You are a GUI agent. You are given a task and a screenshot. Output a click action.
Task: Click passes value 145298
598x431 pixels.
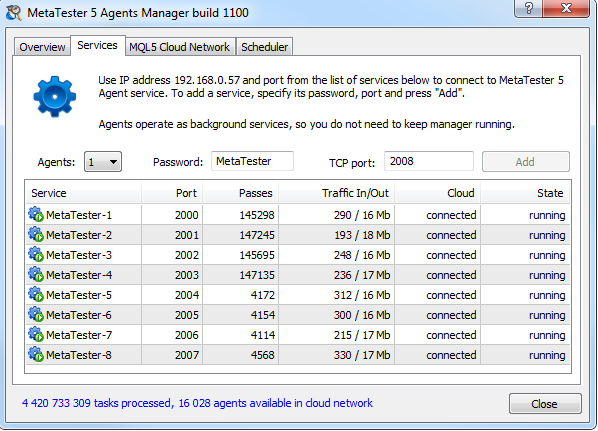[257, 215]
